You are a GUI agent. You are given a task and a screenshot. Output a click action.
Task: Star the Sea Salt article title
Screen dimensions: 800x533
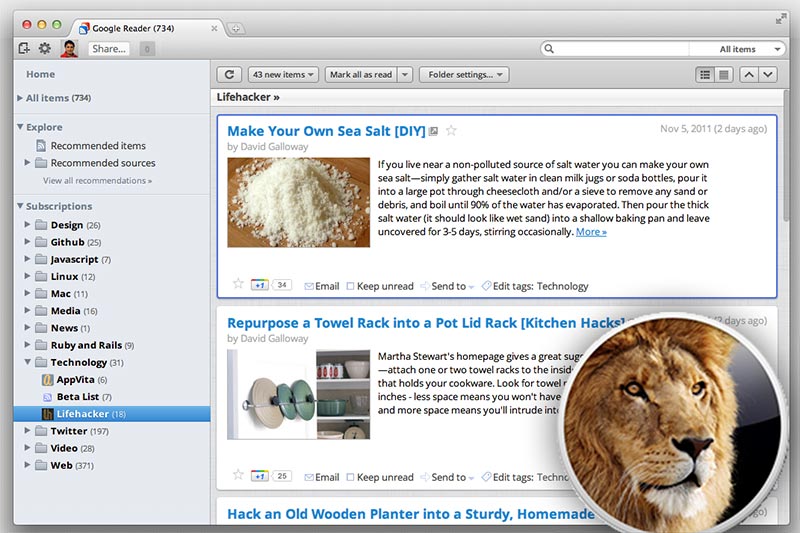click(x=451, y=131)
